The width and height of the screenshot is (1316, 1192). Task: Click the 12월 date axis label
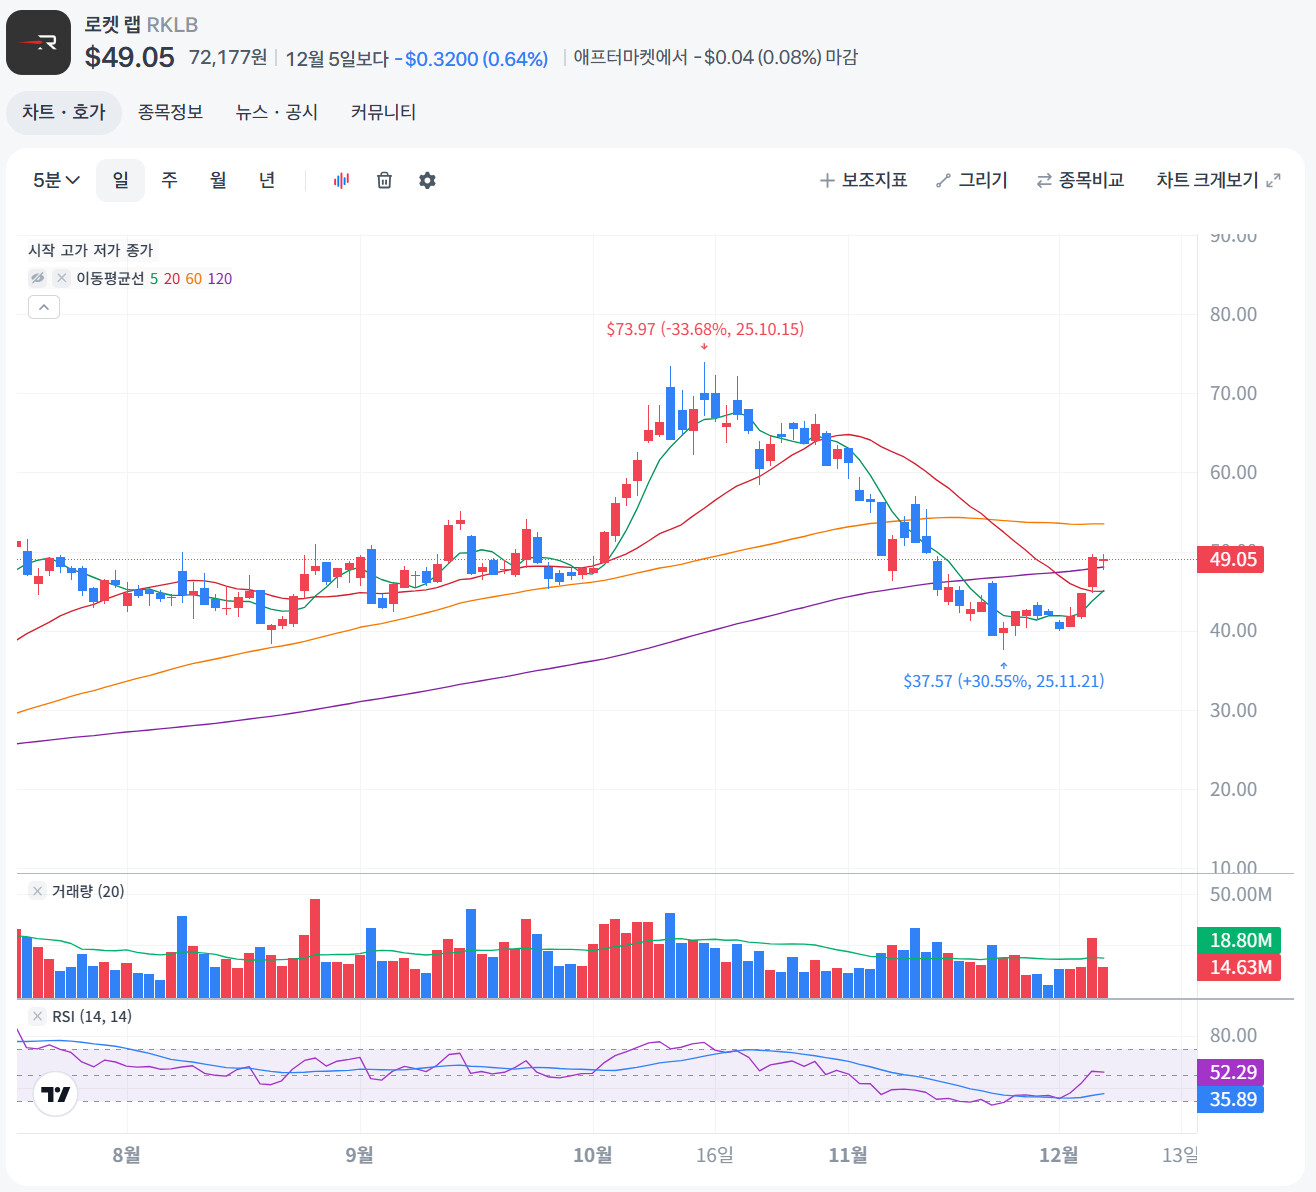point(1059,1155)
